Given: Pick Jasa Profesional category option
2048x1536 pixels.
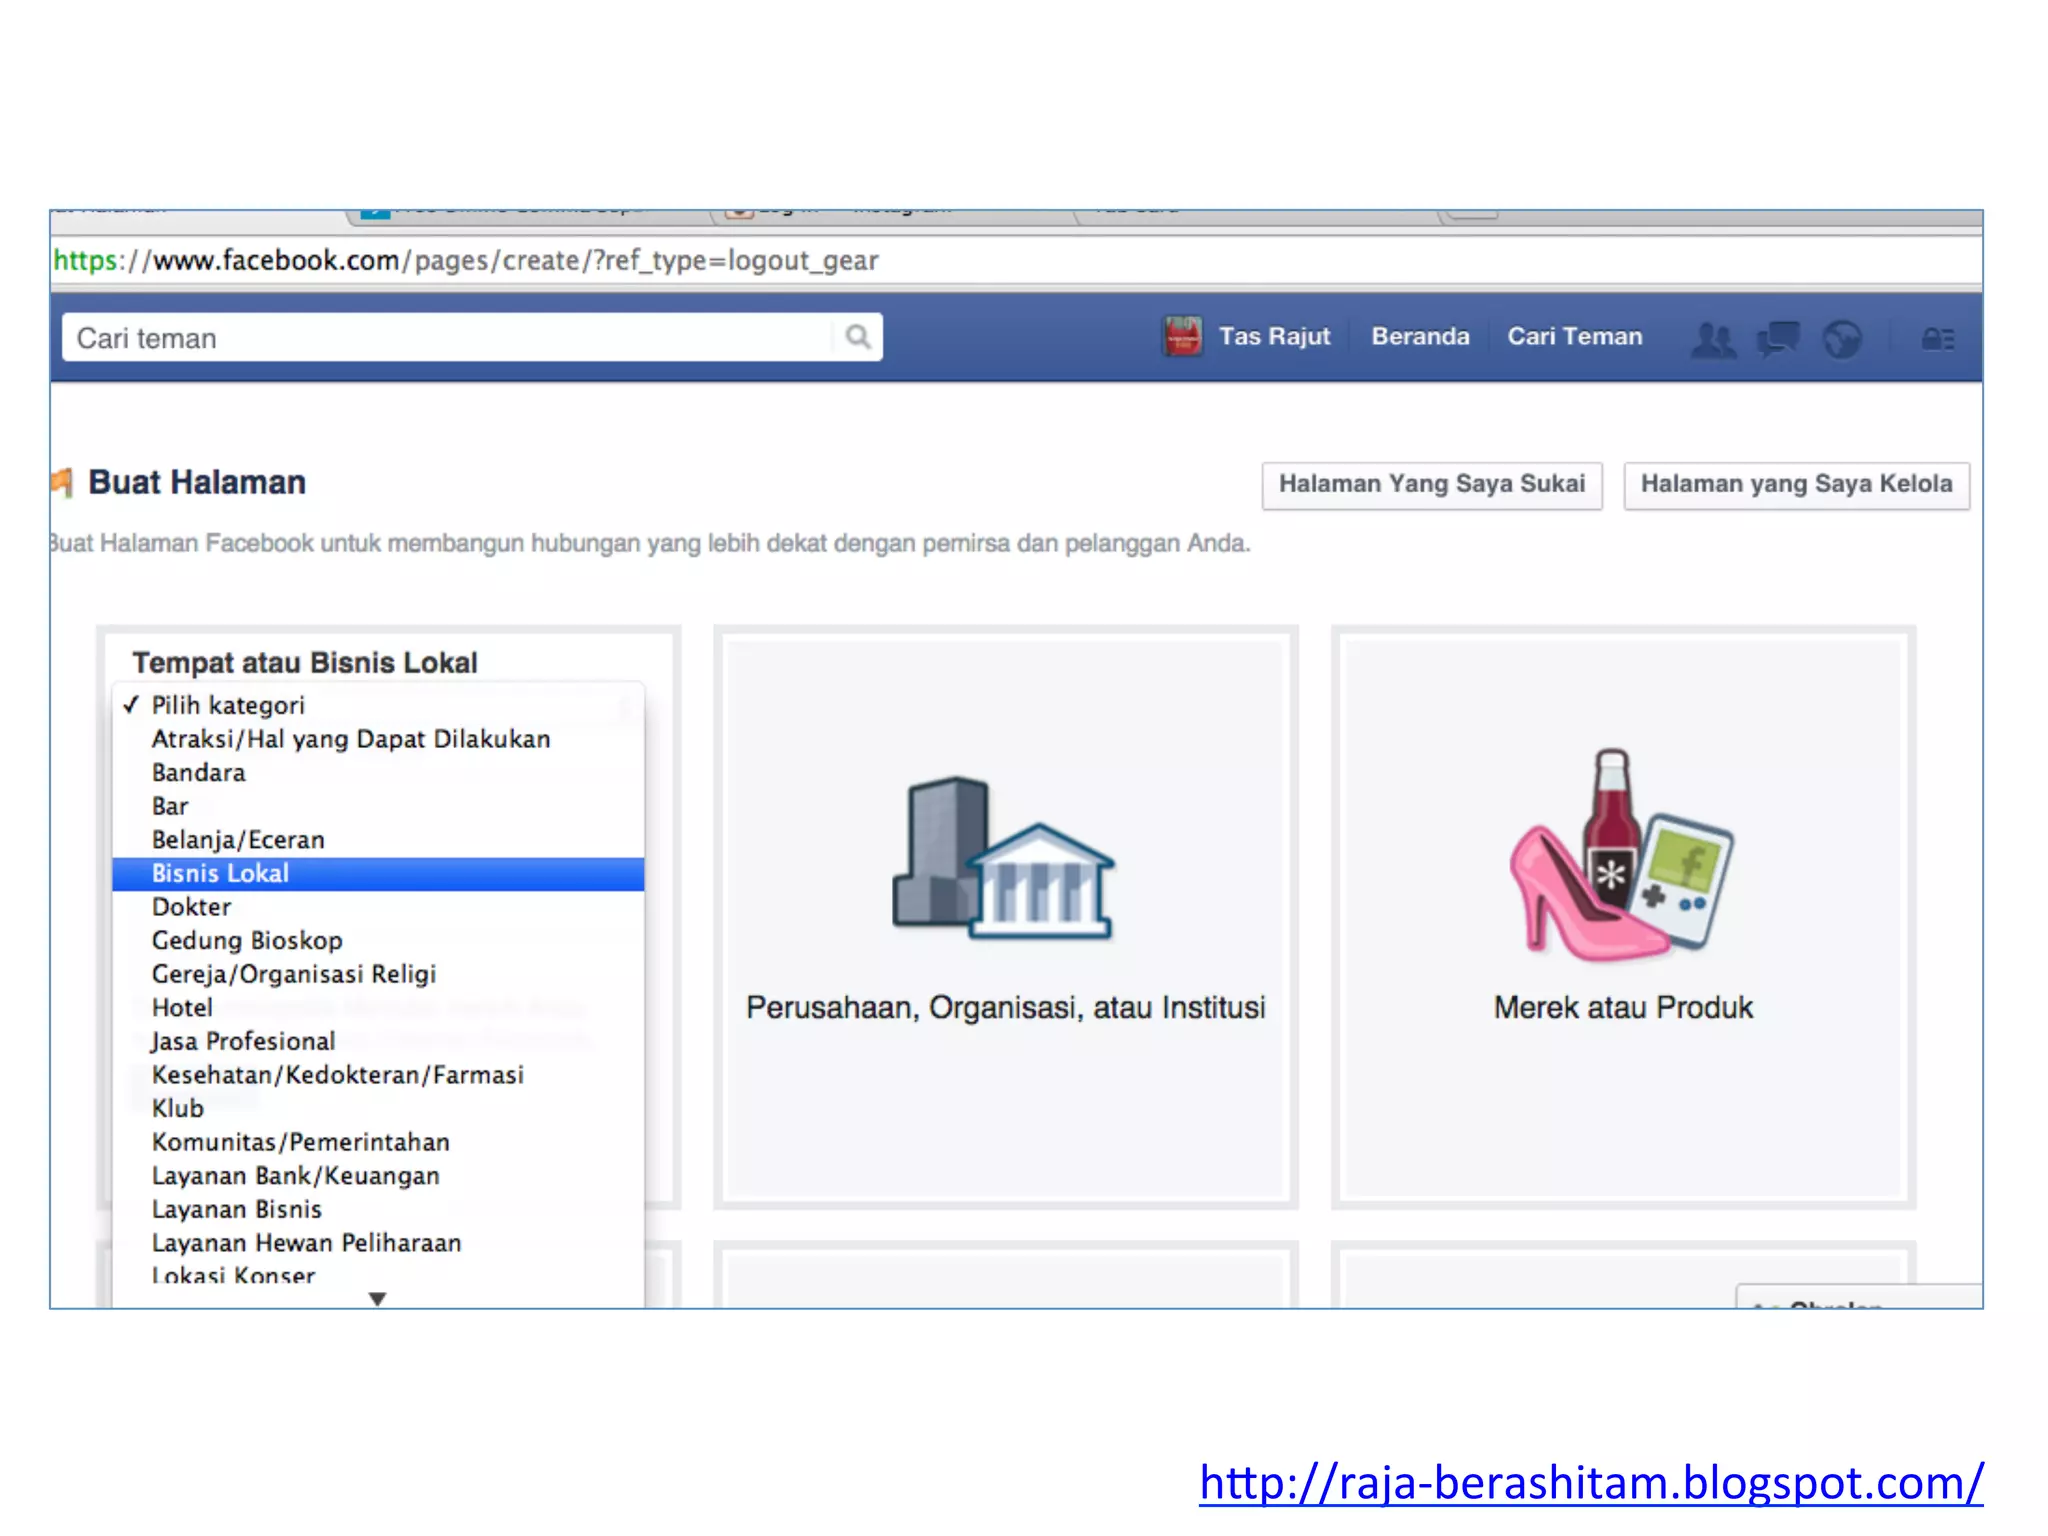Looking at the screenshot, I should tap(243, 1041).
